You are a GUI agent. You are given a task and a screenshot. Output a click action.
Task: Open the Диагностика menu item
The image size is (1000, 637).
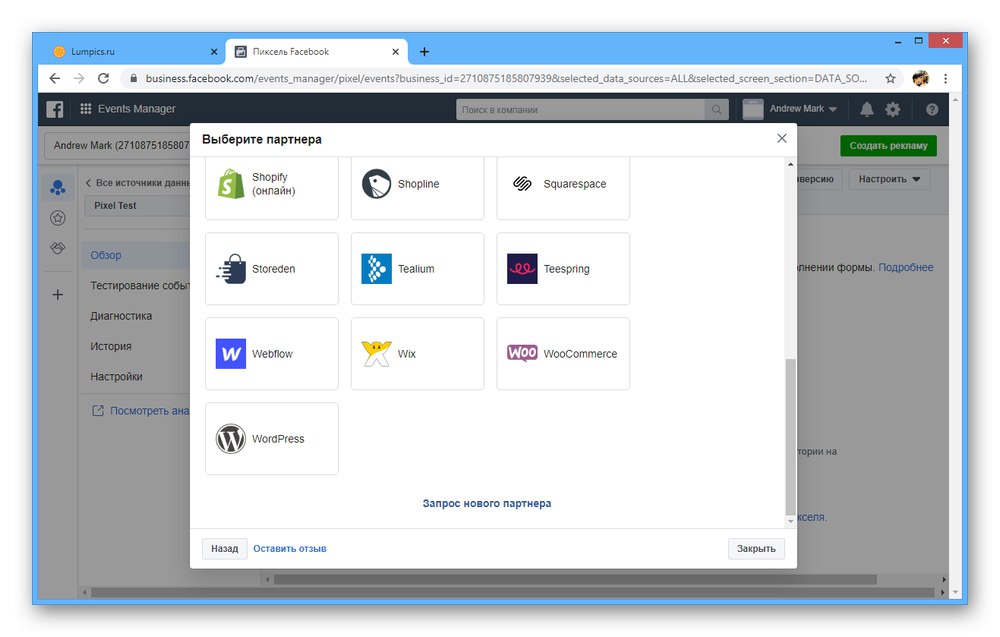pos(121,316)
